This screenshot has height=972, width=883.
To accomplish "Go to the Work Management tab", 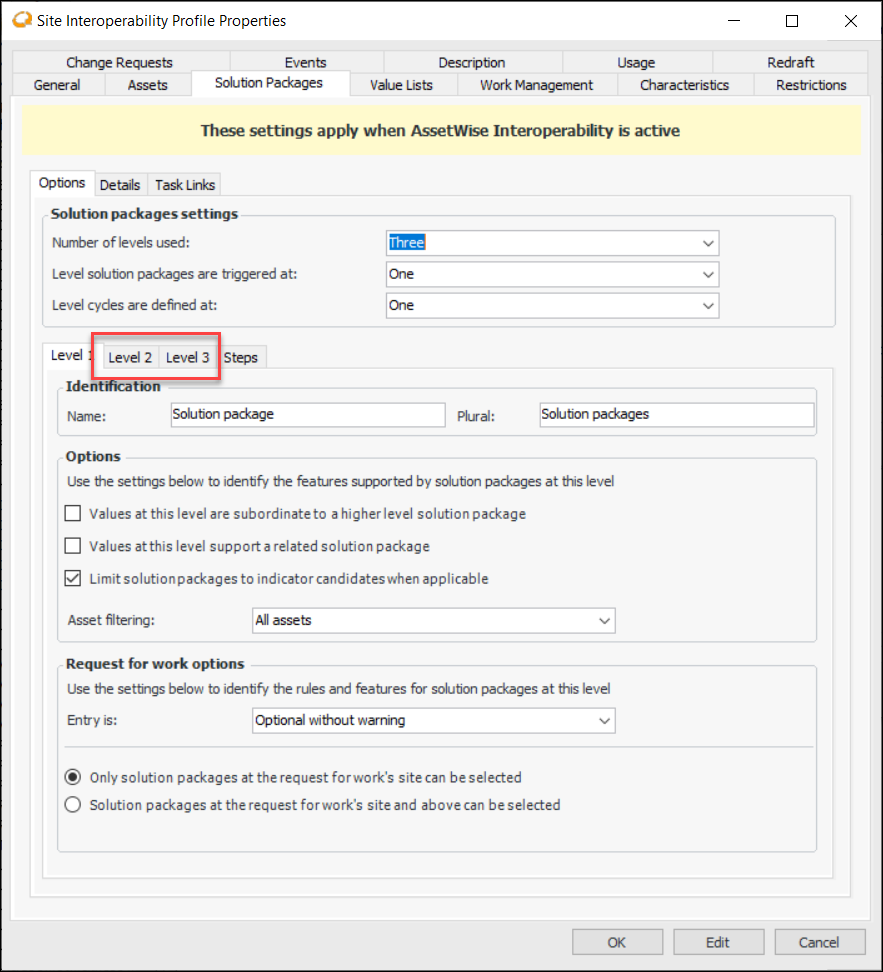I will tap(536, 85).
